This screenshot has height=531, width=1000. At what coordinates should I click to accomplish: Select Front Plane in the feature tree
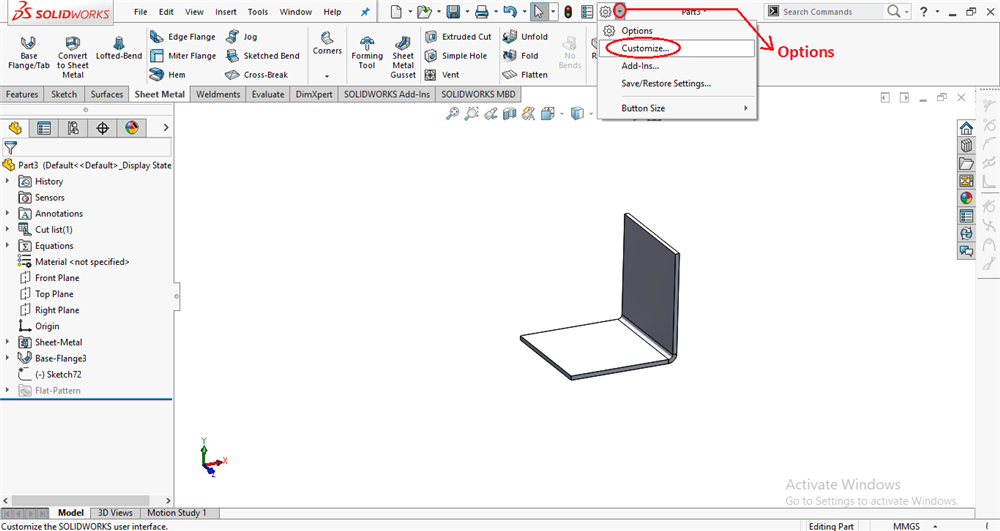point(57,278)
